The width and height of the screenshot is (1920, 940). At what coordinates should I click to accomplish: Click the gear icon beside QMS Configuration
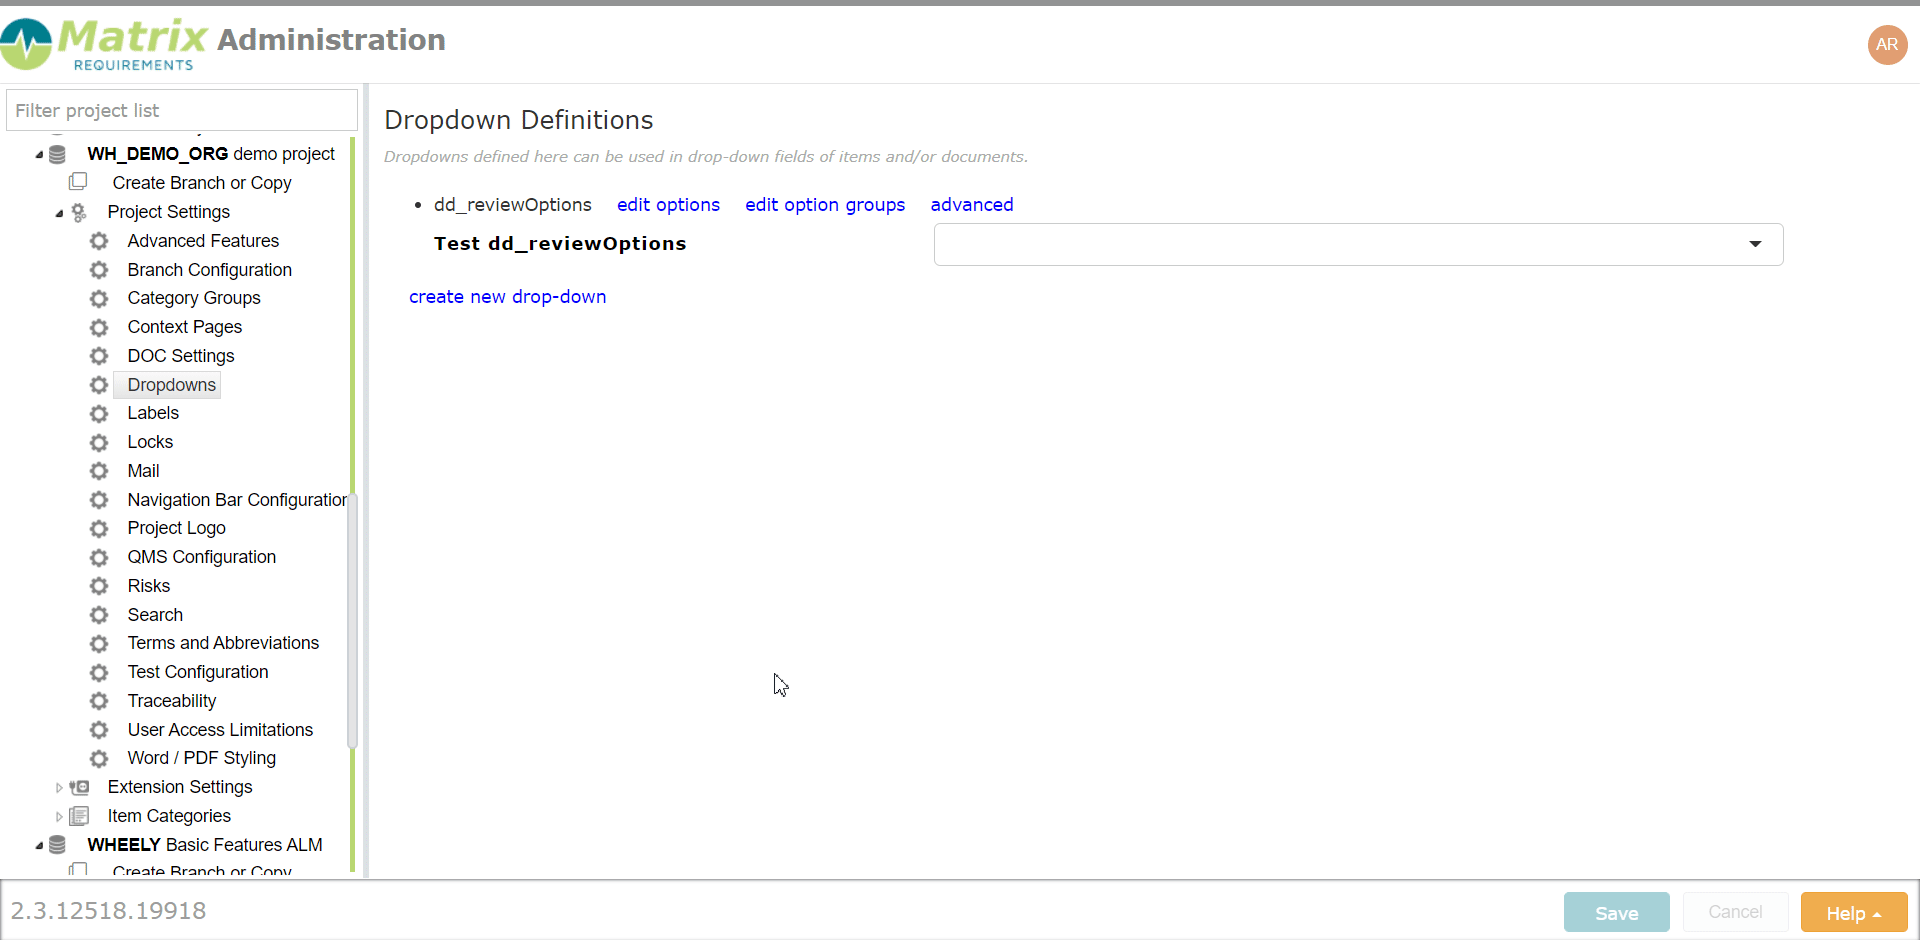[99, 557]
